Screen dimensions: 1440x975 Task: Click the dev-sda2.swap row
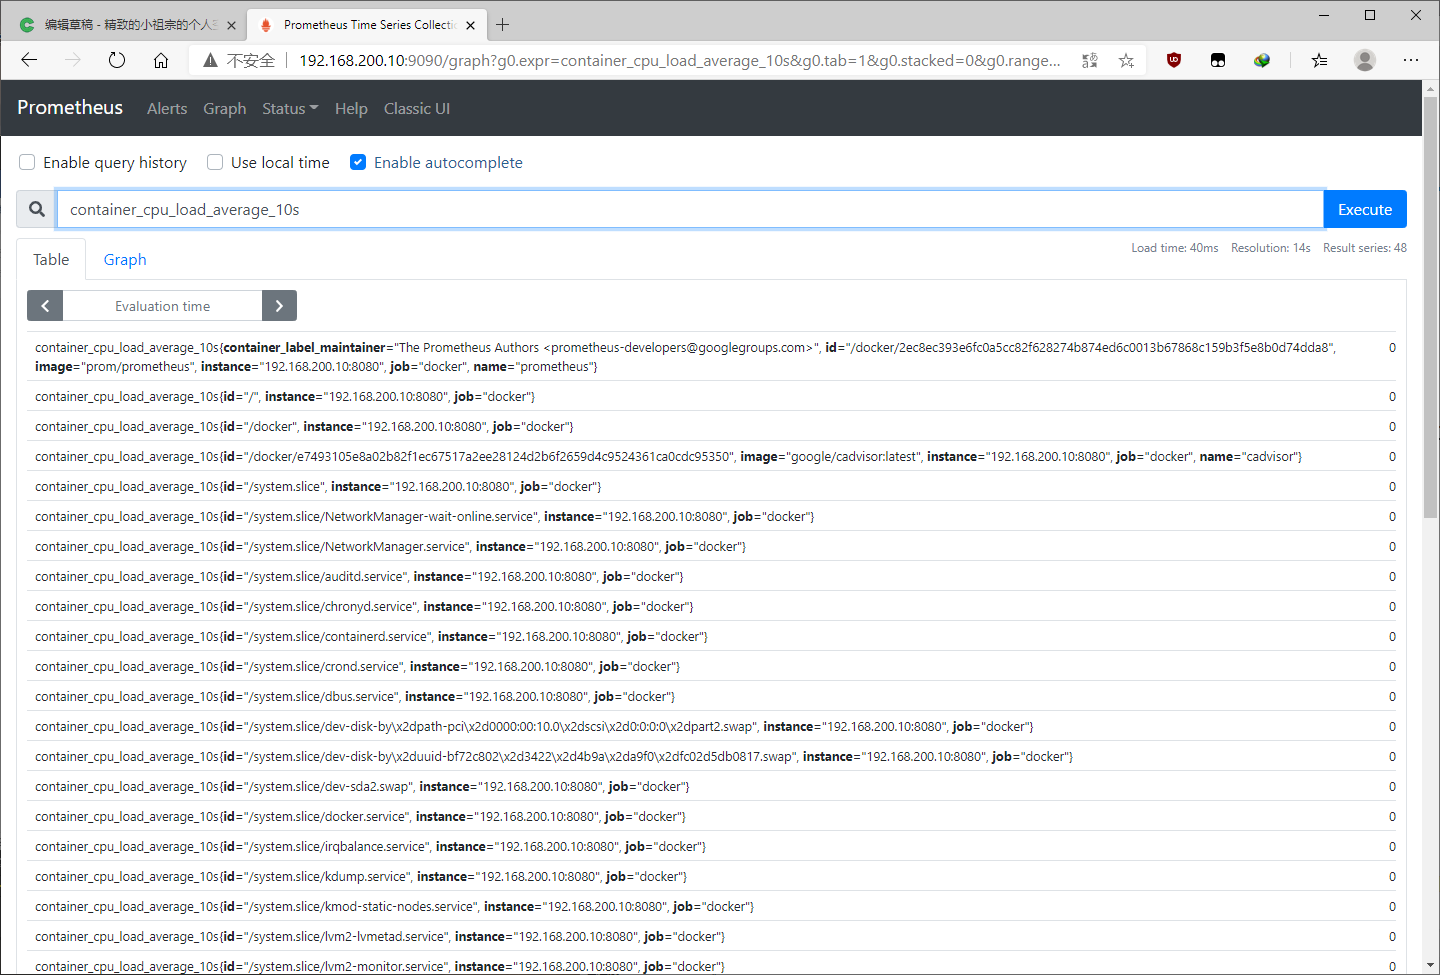coord(711,786)
